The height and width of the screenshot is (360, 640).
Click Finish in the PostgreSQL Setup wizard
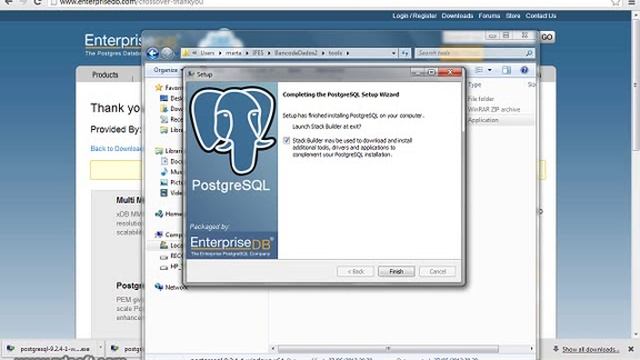(396, 271)
